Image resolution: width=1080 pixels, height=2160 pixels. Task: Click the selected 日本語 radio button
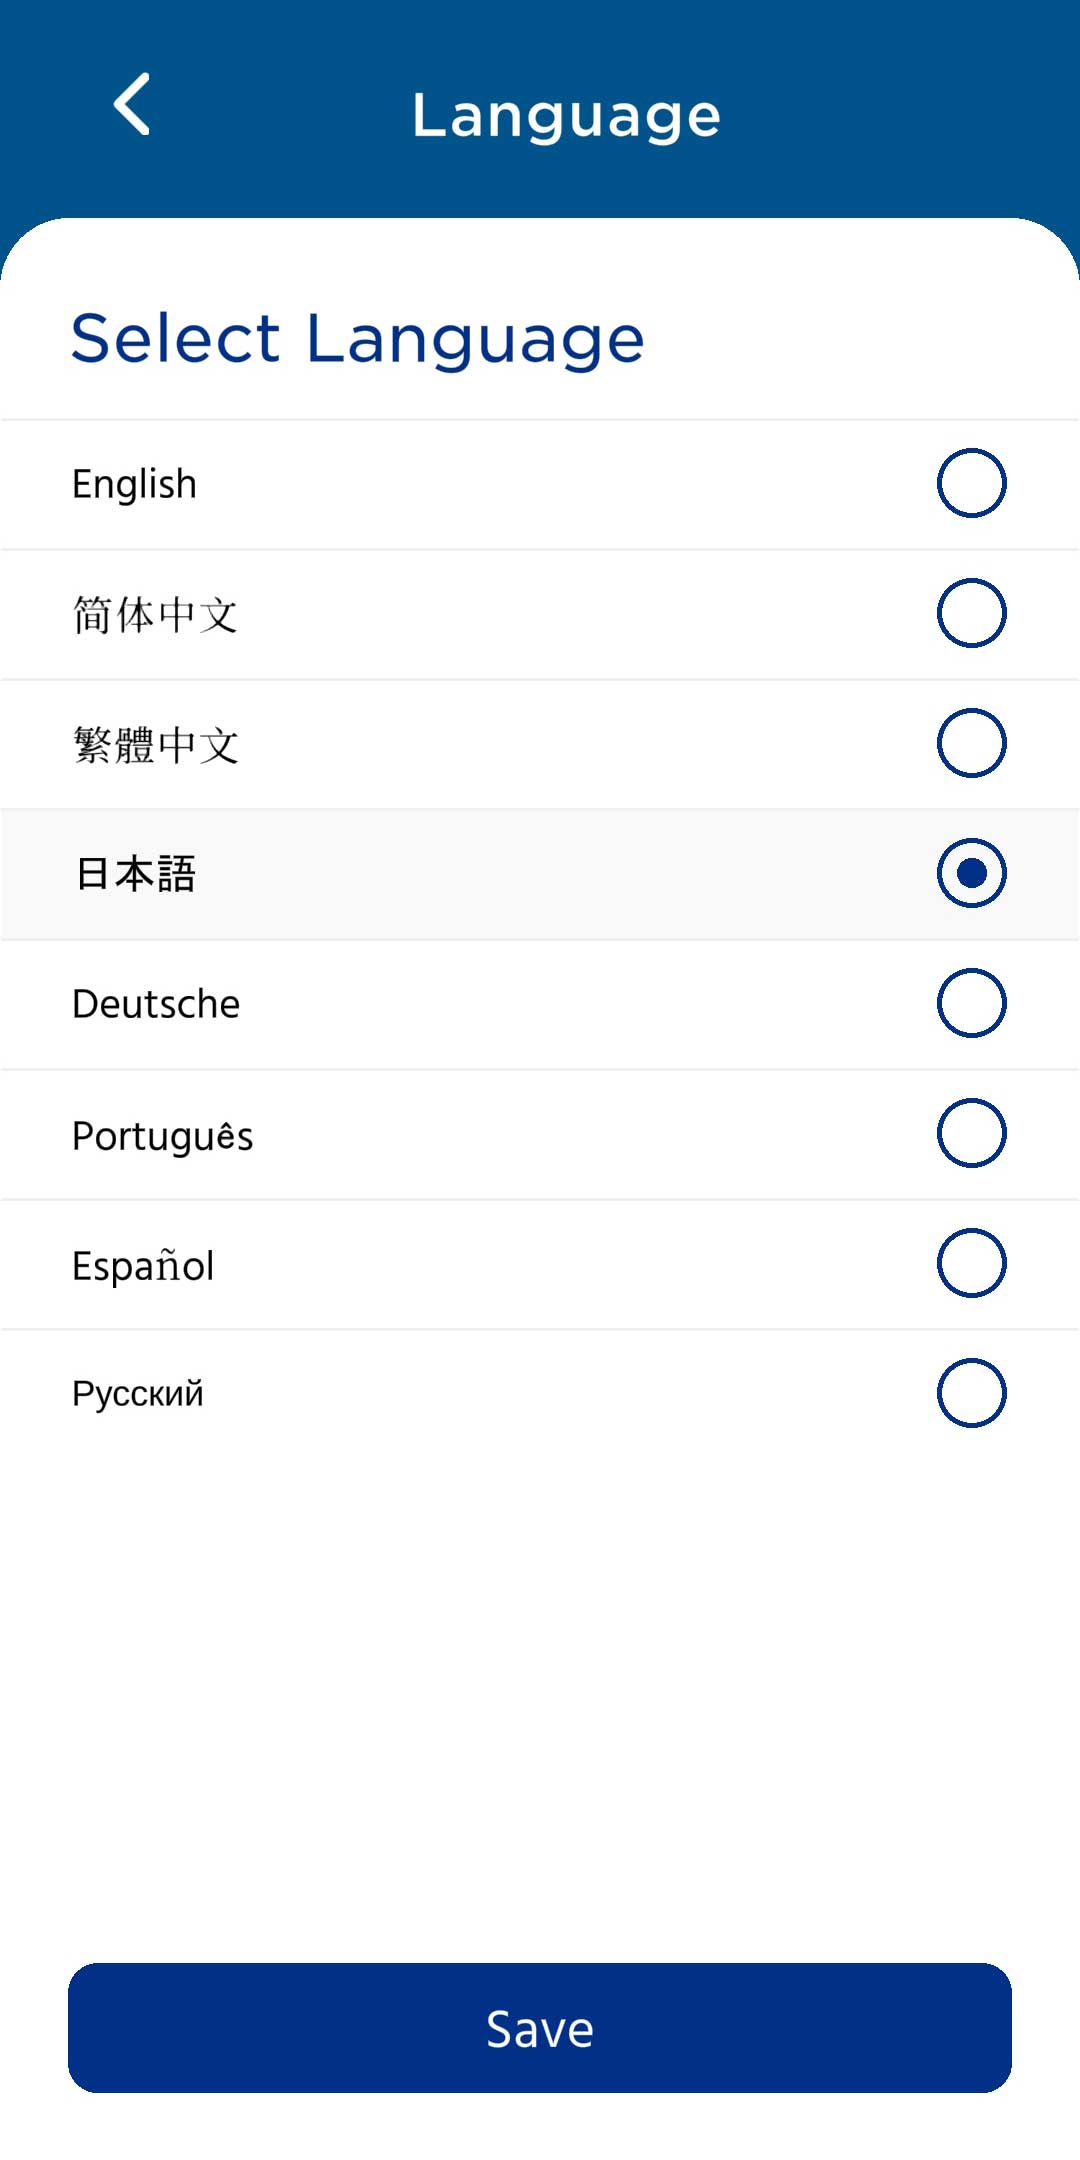971,873
